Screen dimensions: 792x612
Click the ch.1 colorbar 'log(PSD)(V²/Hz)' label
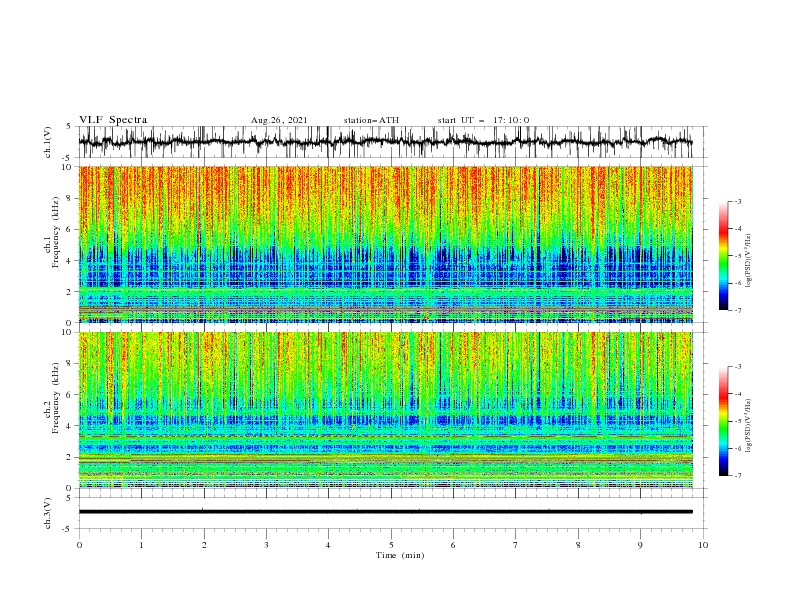748,261
